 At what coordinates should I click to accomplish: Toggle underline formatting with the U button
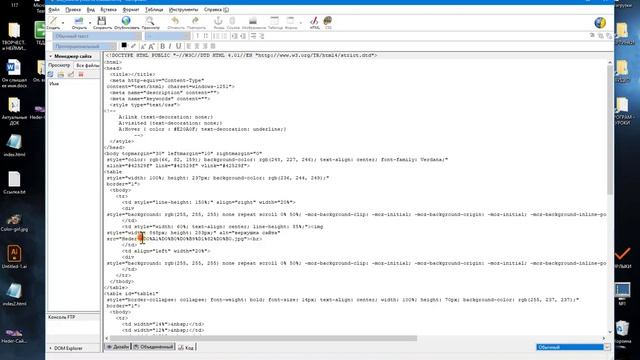tap(178, 46)
